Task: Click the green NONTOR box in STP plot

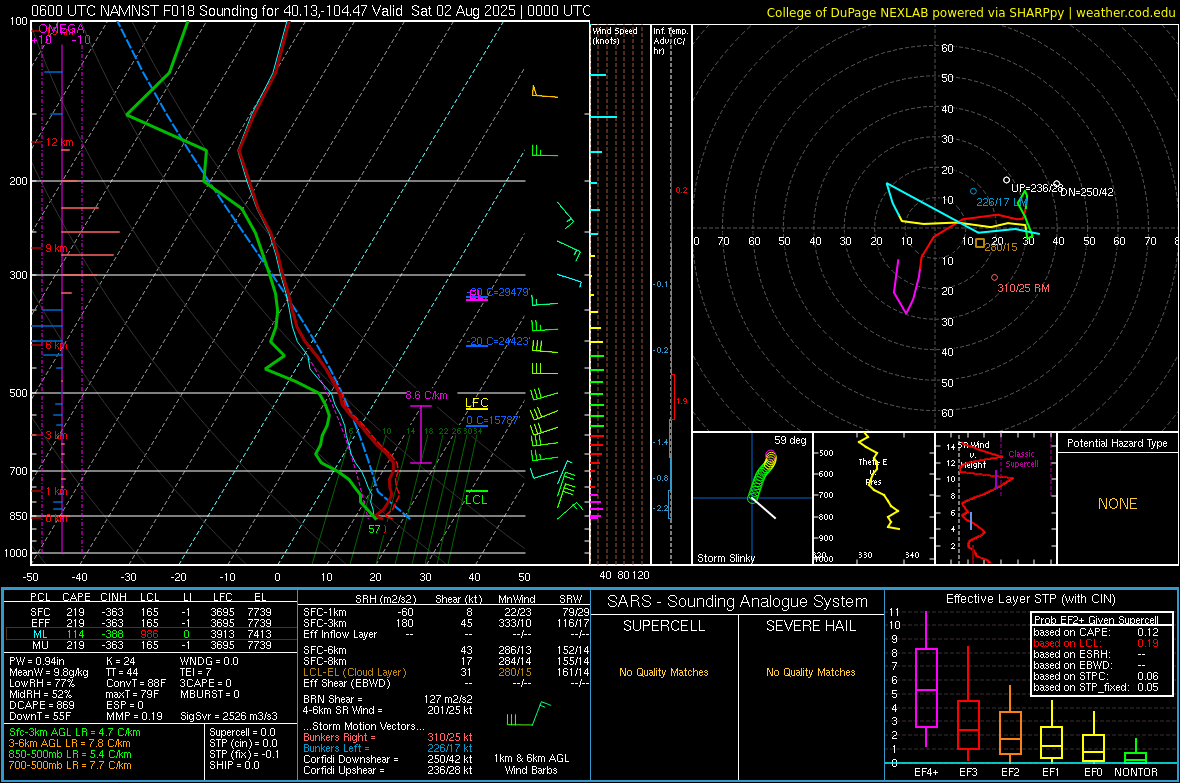Action: (x=1135, y=757)
